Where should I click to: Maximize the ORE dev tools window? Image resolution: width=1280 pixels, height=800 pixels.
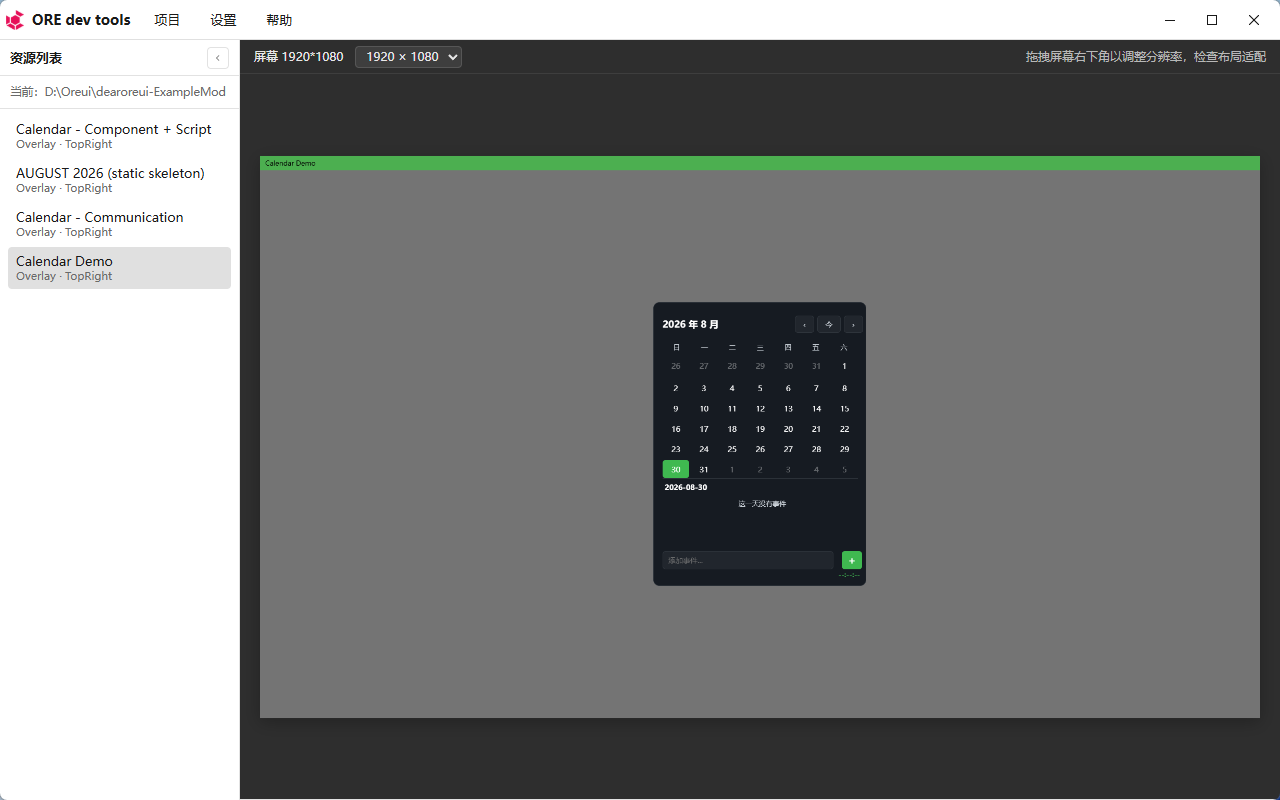click(x=1212, y=20)
